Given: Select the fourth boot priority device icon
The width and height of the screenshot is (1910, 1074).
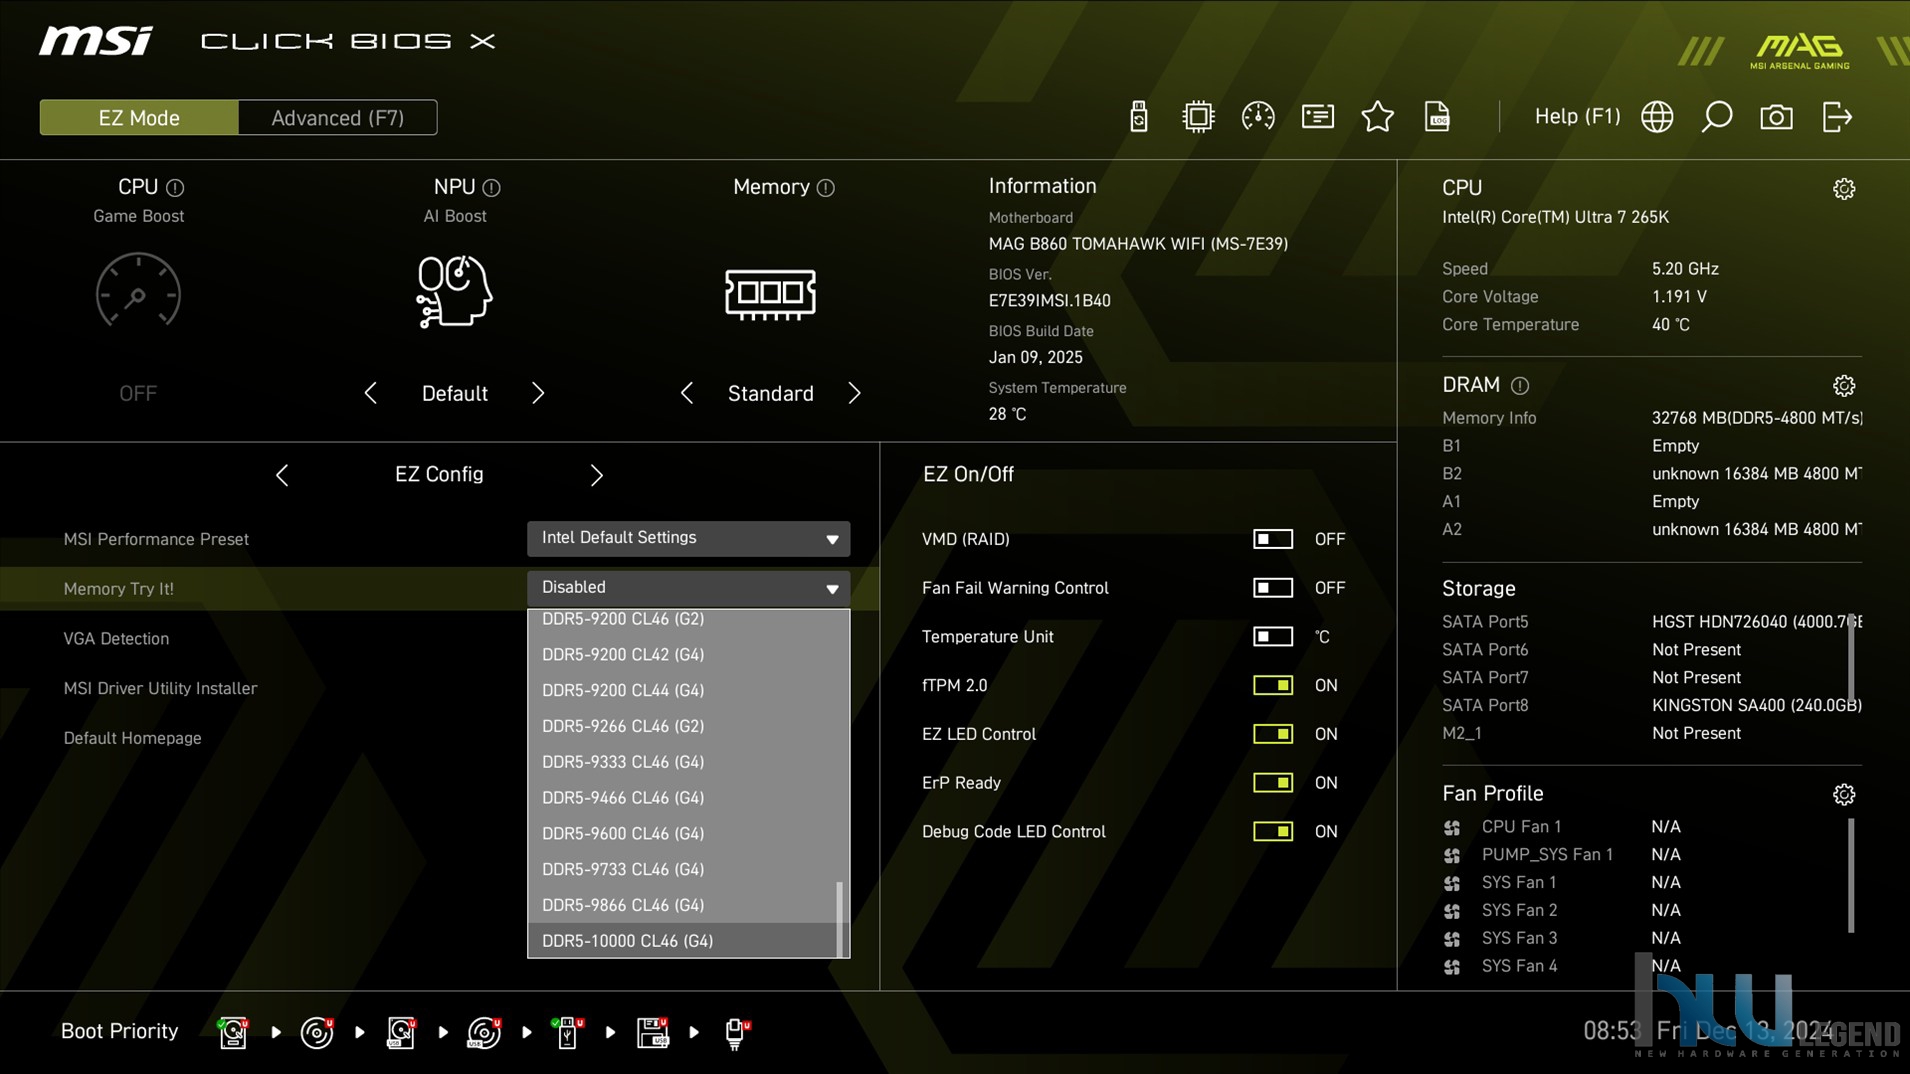Looking at the screenshot, I should click(484, 1032).
